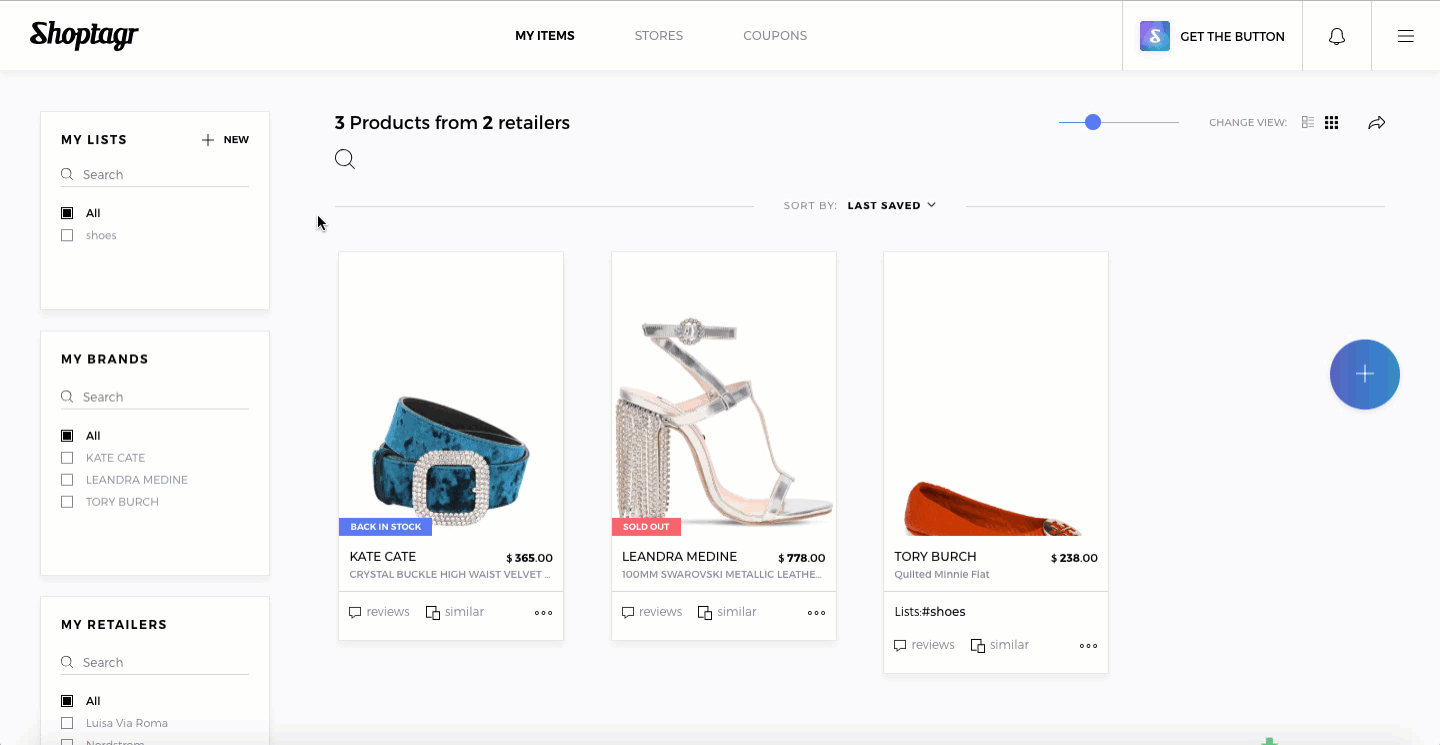Image resolution: width=1440 pixels, height=745 pixels.
Task: Check All in My Brands
Action: point(67,435)
